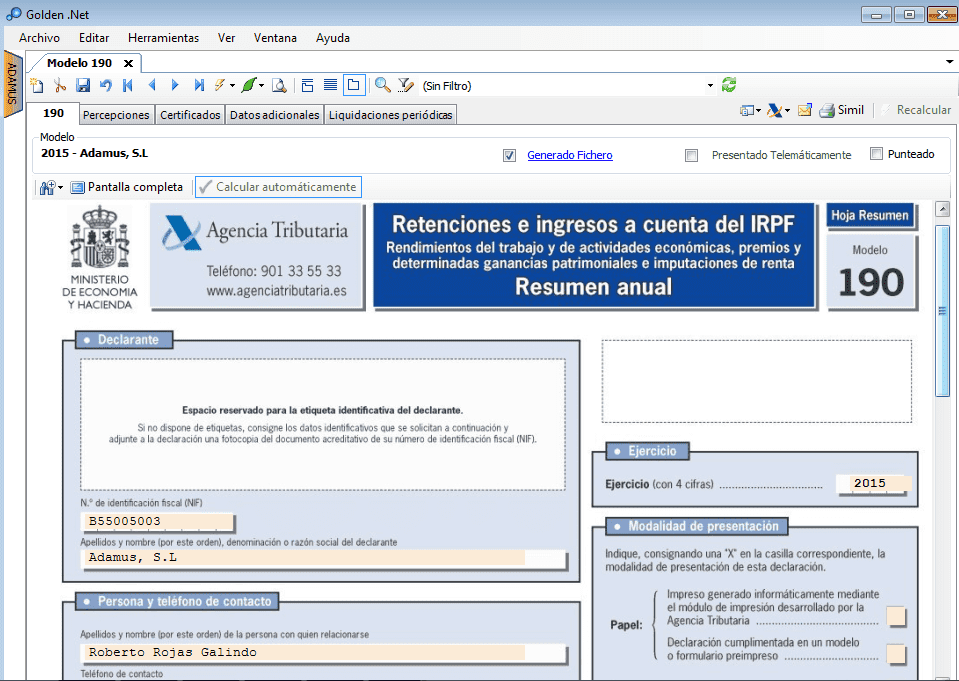Open search with the magnifying glass icon
This screenshot has height=681, width=959.
(383, 86)
